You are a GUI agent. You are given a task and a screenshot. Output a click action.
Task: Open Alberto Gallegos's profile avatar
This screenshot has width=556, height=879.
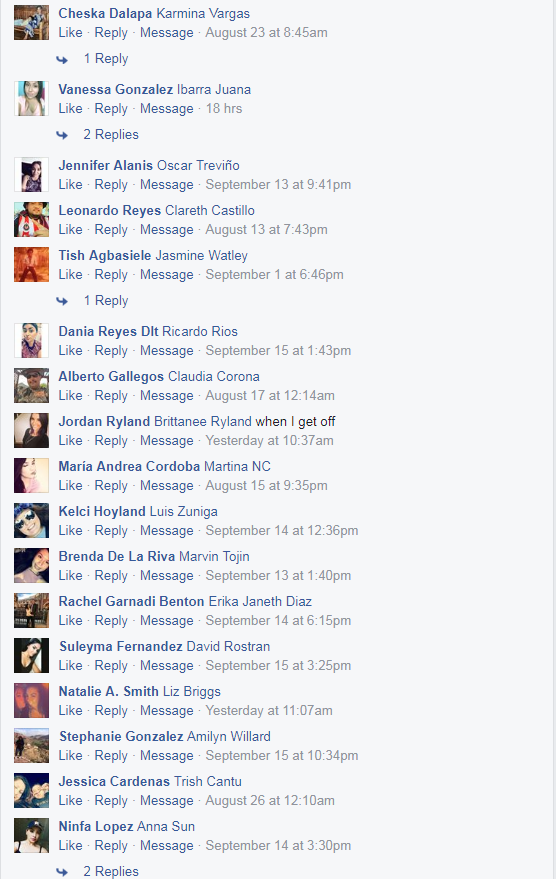point(31,386)
